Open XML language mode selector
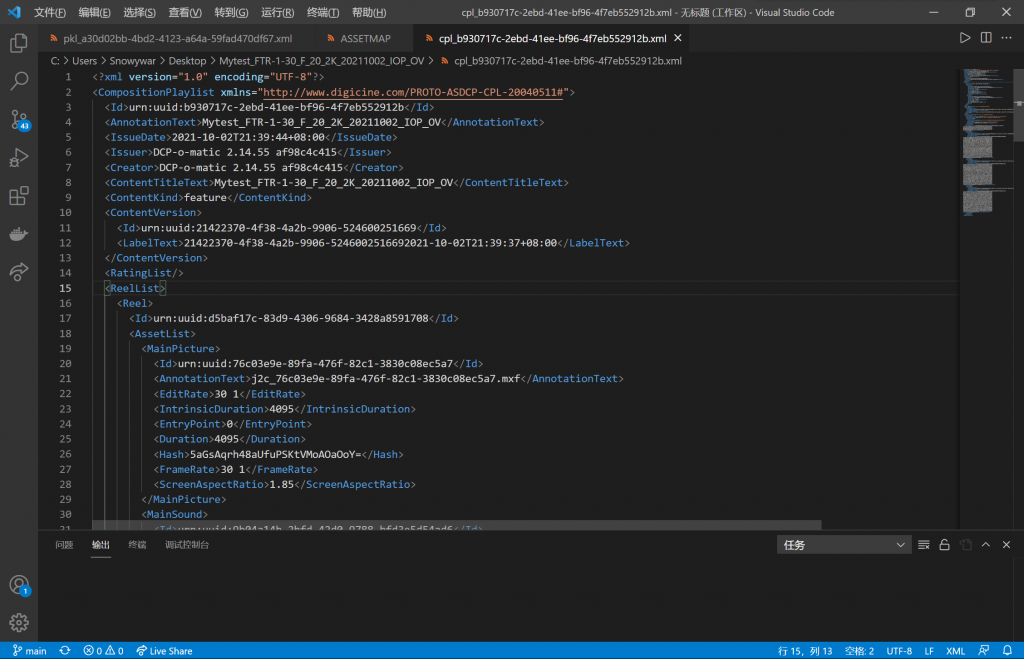This screenshot has height=659, width=1024. (x=954, y=651)
